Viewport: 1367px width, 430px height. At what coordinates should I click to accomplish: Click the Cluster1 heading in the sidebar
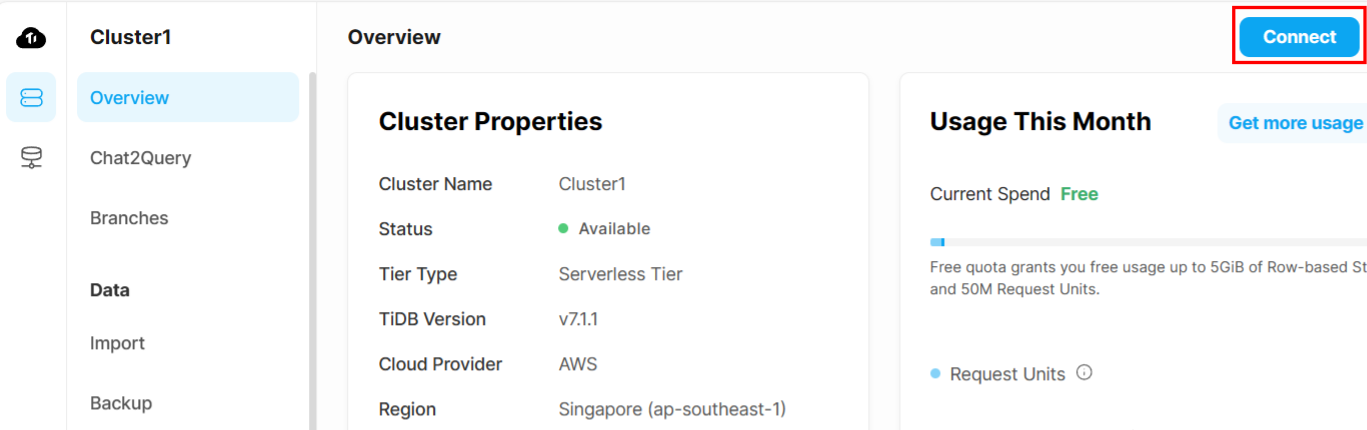pos(131,37)
